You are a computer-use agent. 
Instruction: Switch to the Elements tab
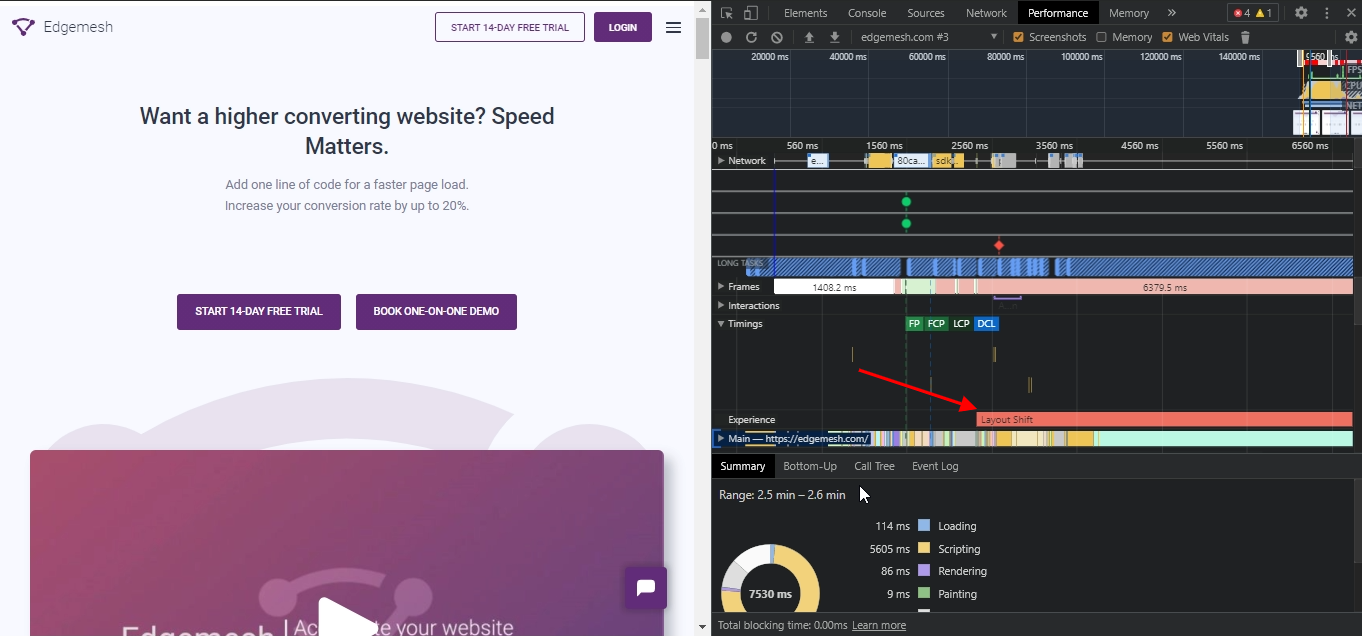click(x=805, y=13)
